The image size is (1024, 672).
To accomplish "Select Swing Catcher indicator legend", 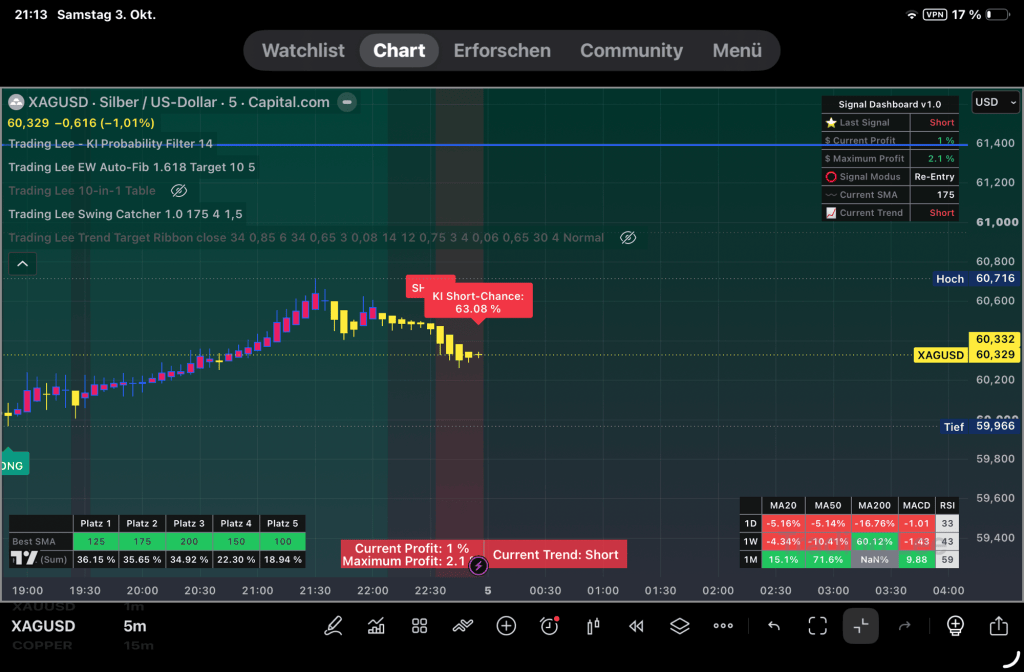I will [x=125, y=214].
